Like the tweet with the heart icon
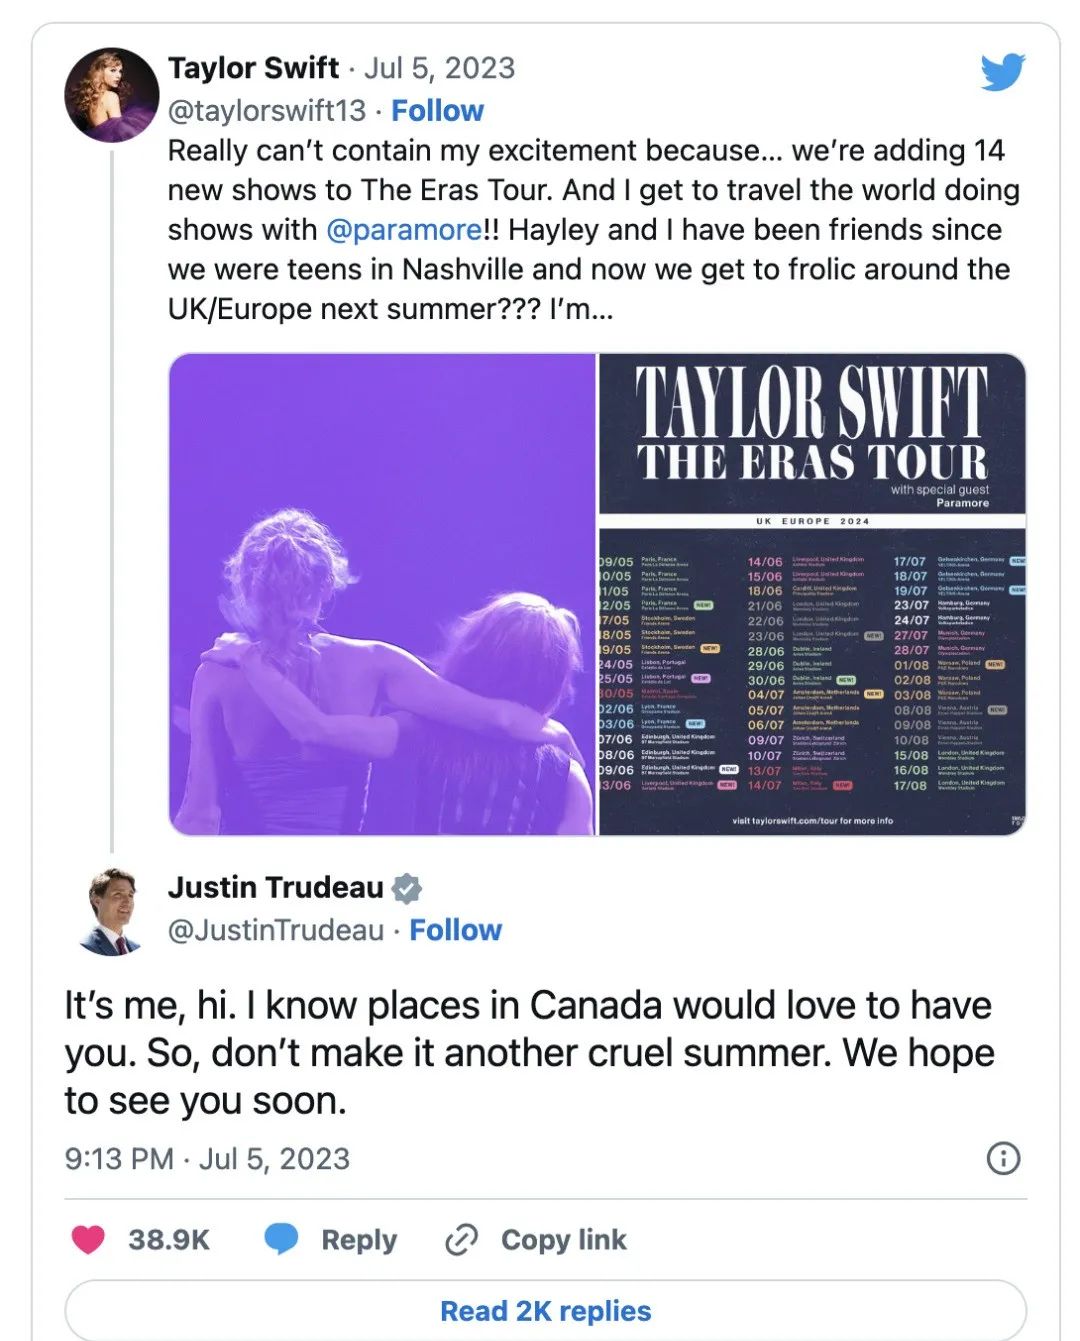Image resolution: width=1080 pixels, height=1341 pixels. [x=89, y=1239]
